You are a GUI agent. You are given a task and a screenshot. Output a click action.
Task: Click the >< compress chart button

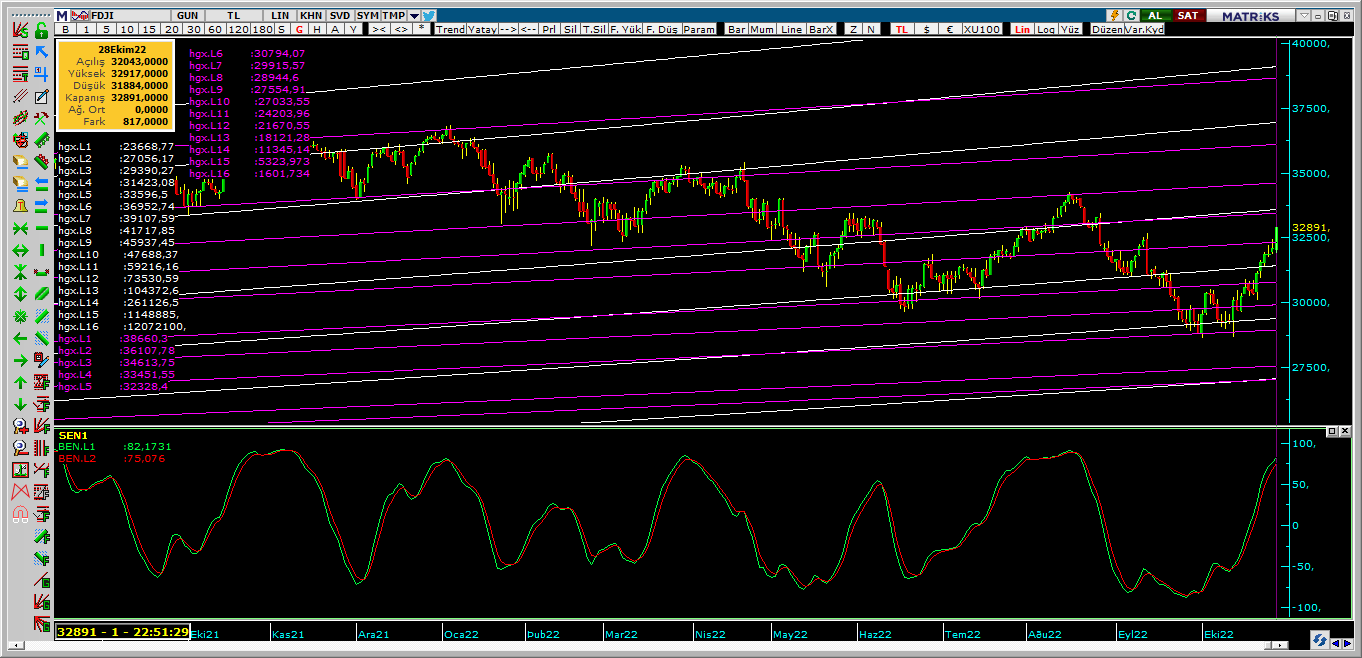(379, 29)
